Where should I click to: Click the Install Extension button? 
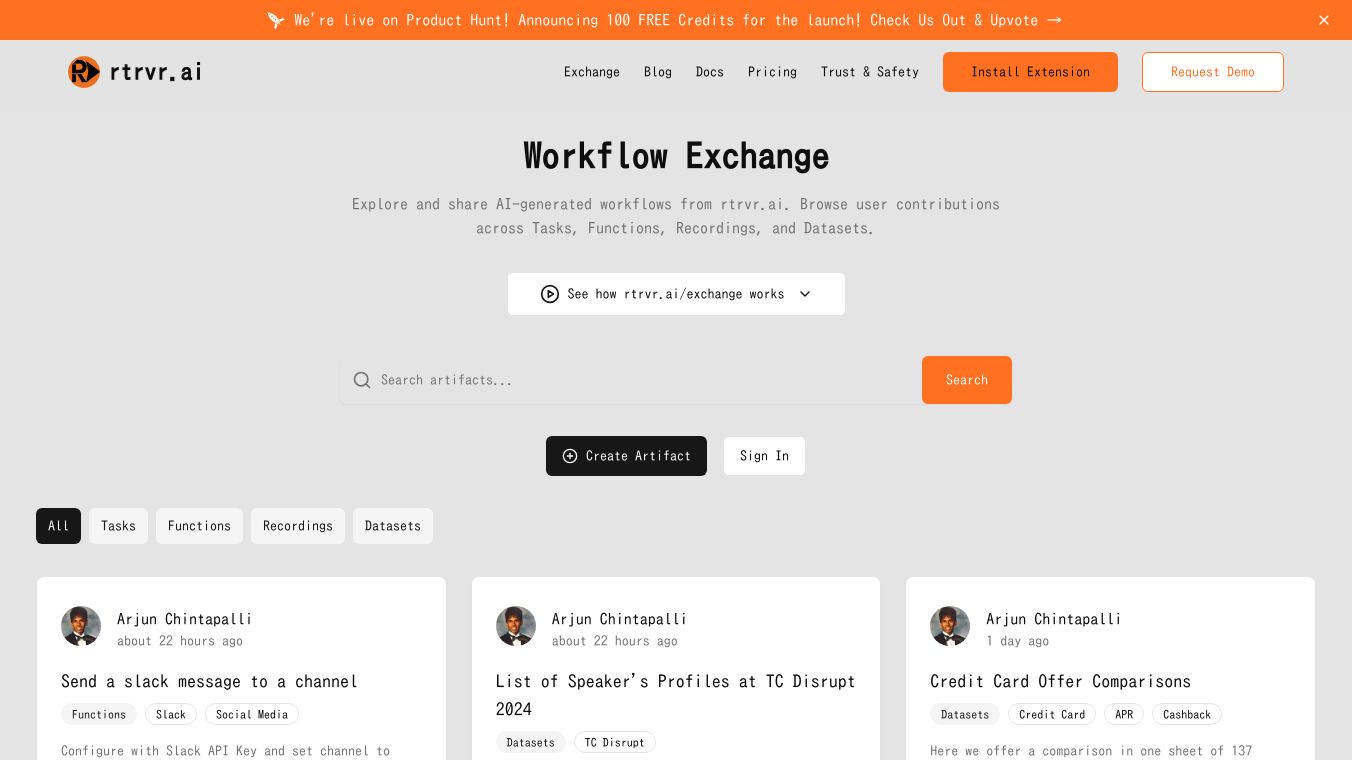(1030, 72)
